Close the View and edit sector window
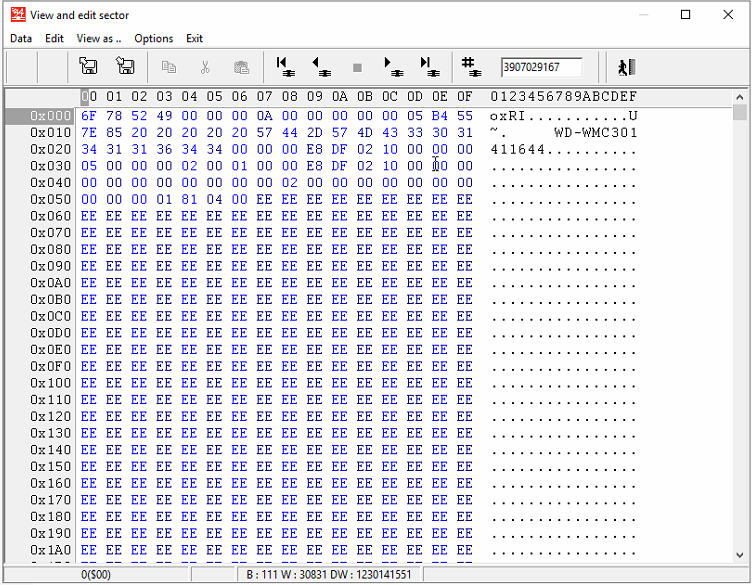Screen dimensions: 752x585 click(x=728, y=15)
